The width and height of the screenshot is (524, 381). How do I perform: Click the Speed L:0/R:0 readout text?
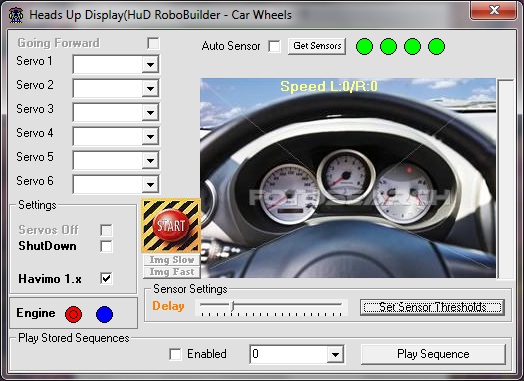click(329, 86)
